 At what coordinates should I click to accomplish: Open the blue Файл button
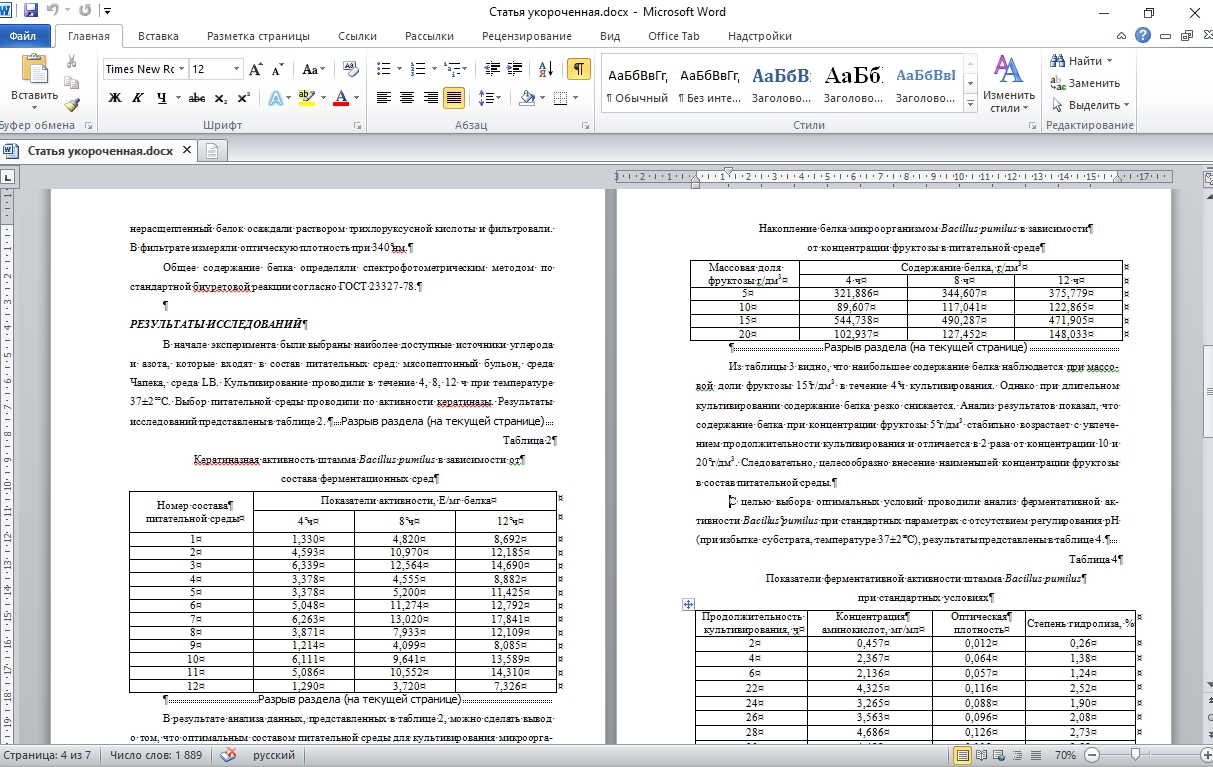[x=23, y=36]
